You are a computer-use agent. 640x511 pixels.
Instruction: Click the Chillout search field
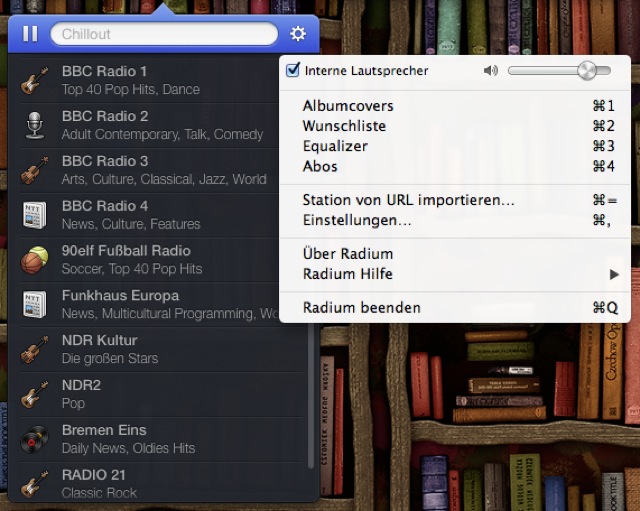coord(164,34)
